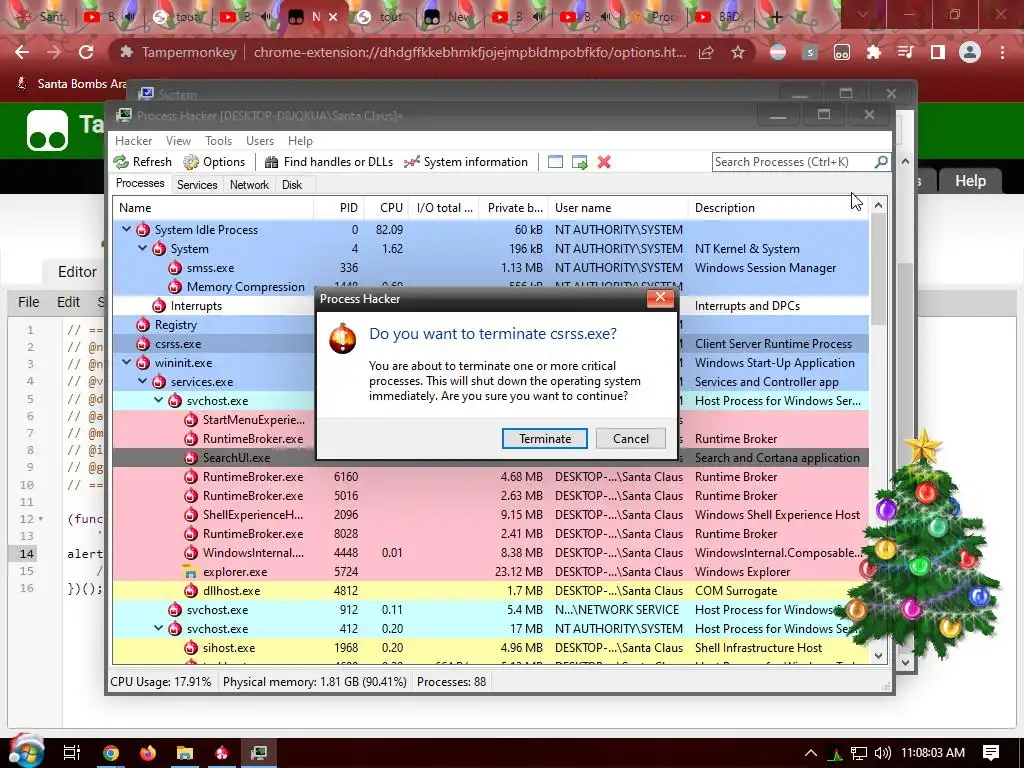Image resolution: width=1024 pixels, height=768 pixels.
Task: Click the find window and thread icon
Action: (x=579, y=162)
